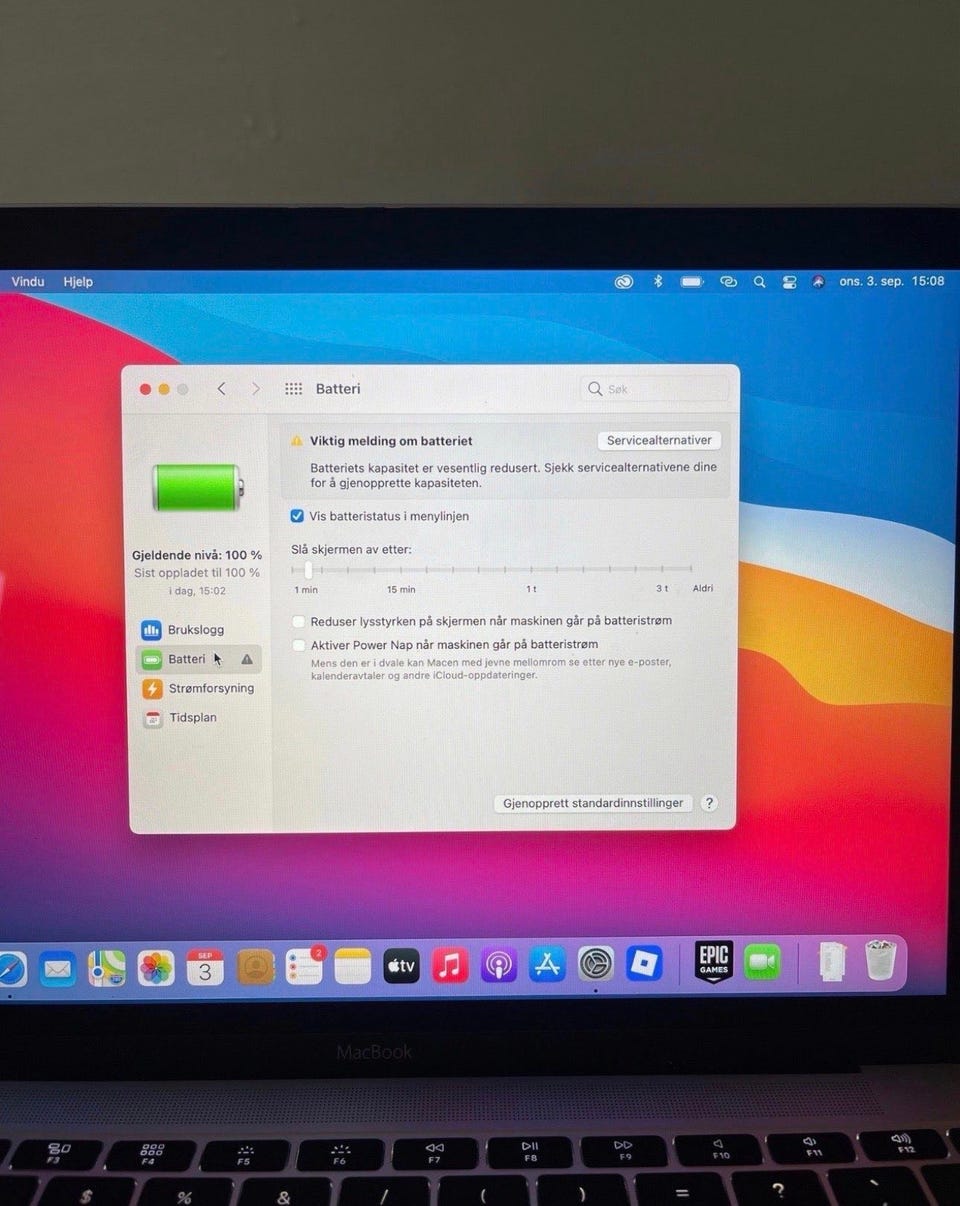
Task: Open Spotlight search in menu bar
Action: tap(760, 282)
